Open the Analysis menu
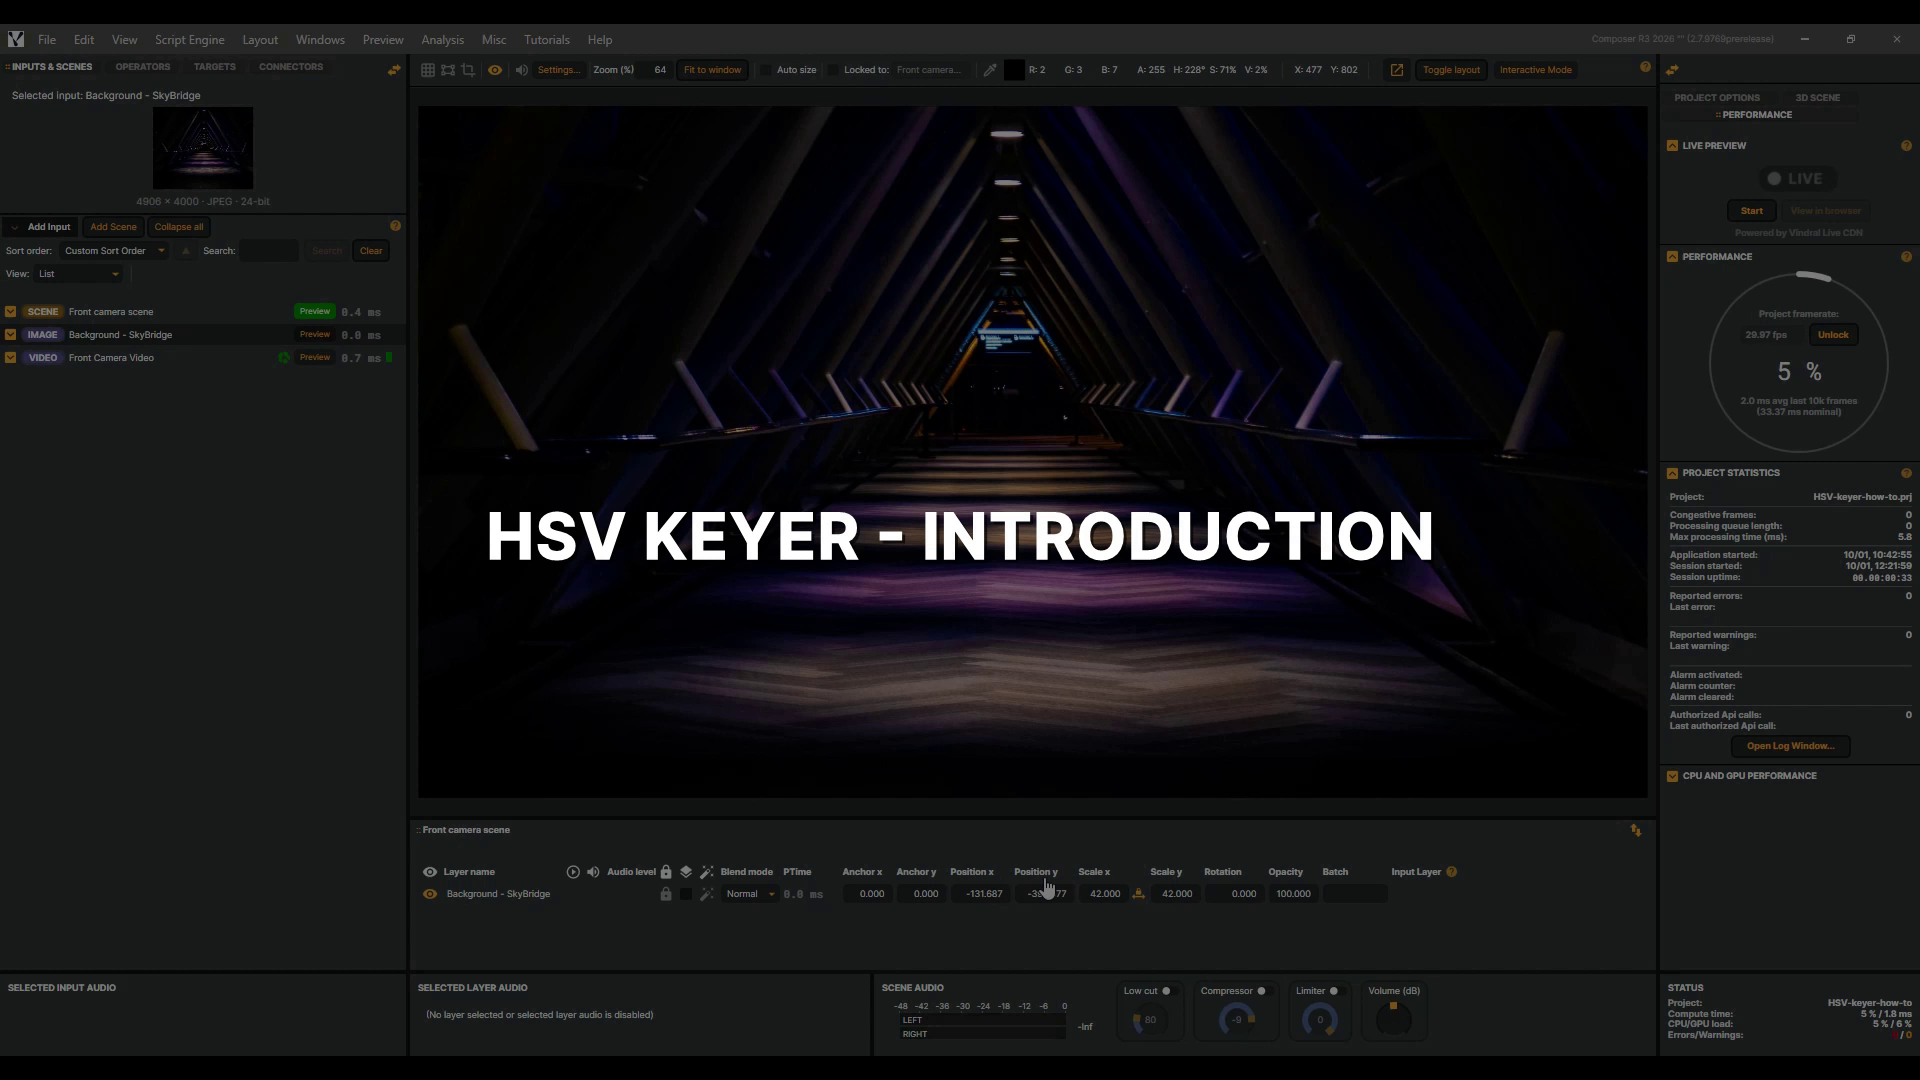Viewport: 1920px width, 1080px height. click(442, 40)
